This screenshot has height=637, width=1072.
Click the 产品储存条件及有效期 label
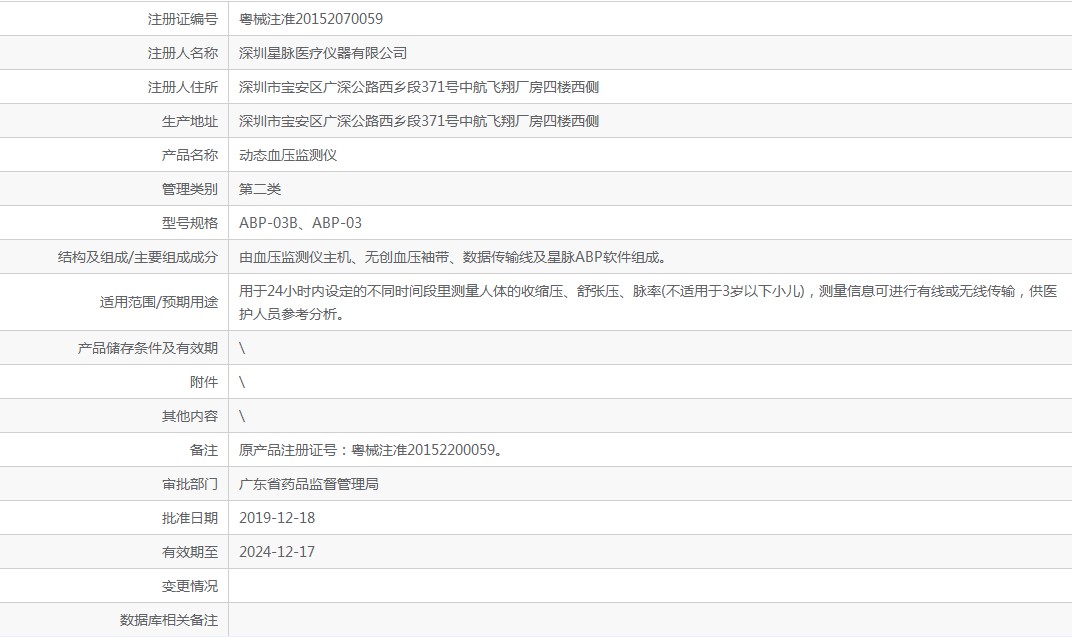coord(148,349)
